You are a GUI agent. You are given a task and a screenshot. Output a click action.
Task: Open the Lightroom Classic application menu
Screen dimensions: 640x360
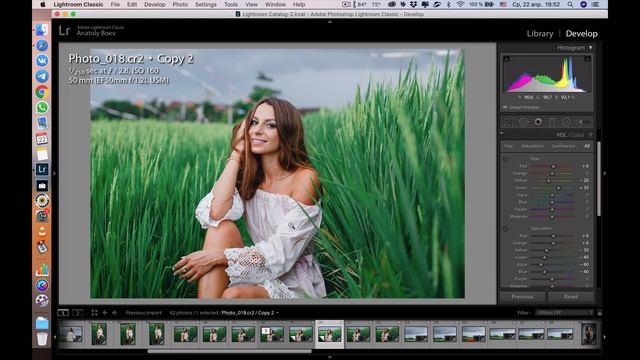78,4
